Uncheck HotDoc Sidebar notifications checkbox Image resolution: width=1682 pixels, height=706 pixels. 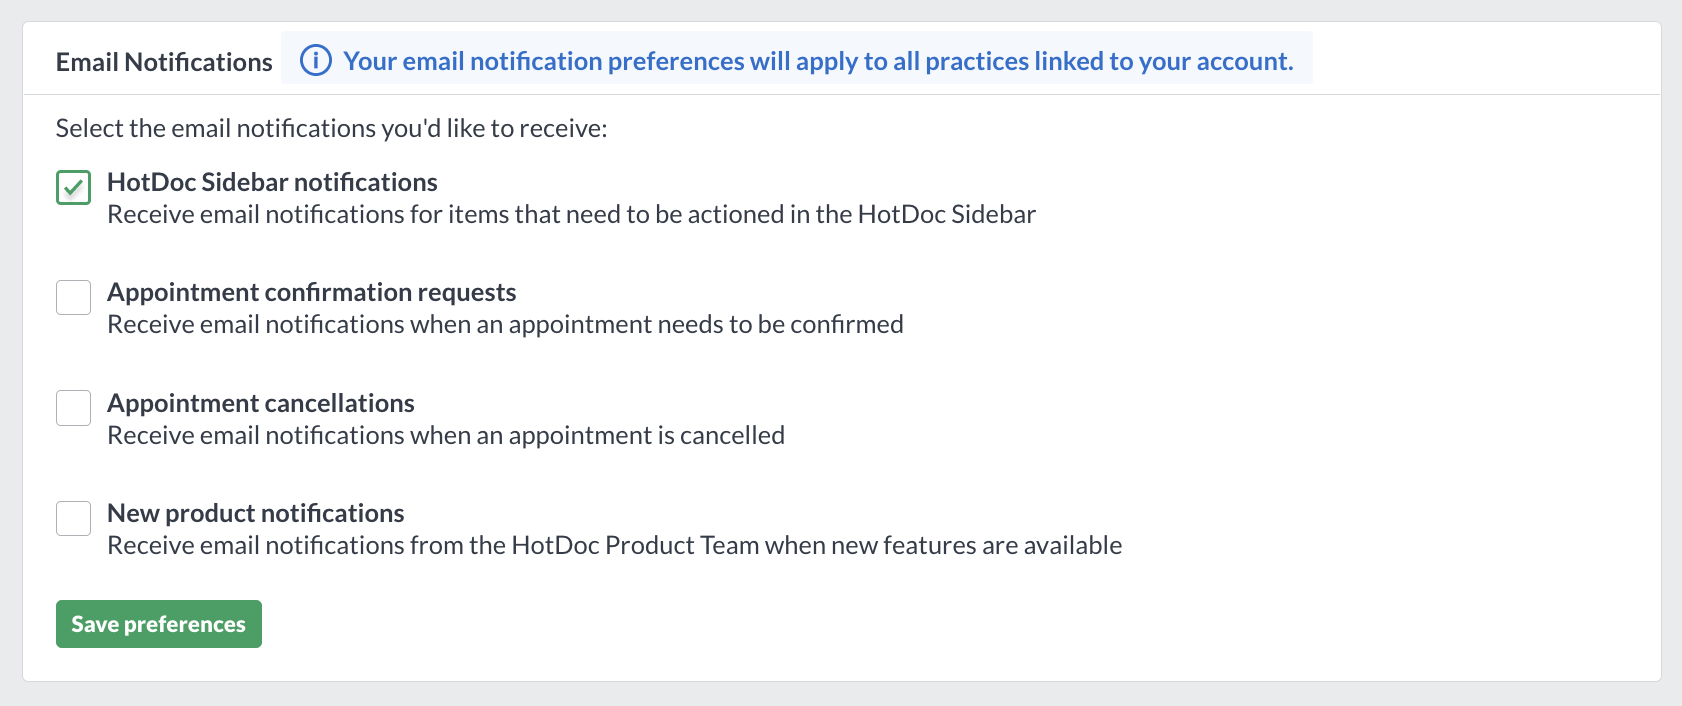click(x=74, y=187)
